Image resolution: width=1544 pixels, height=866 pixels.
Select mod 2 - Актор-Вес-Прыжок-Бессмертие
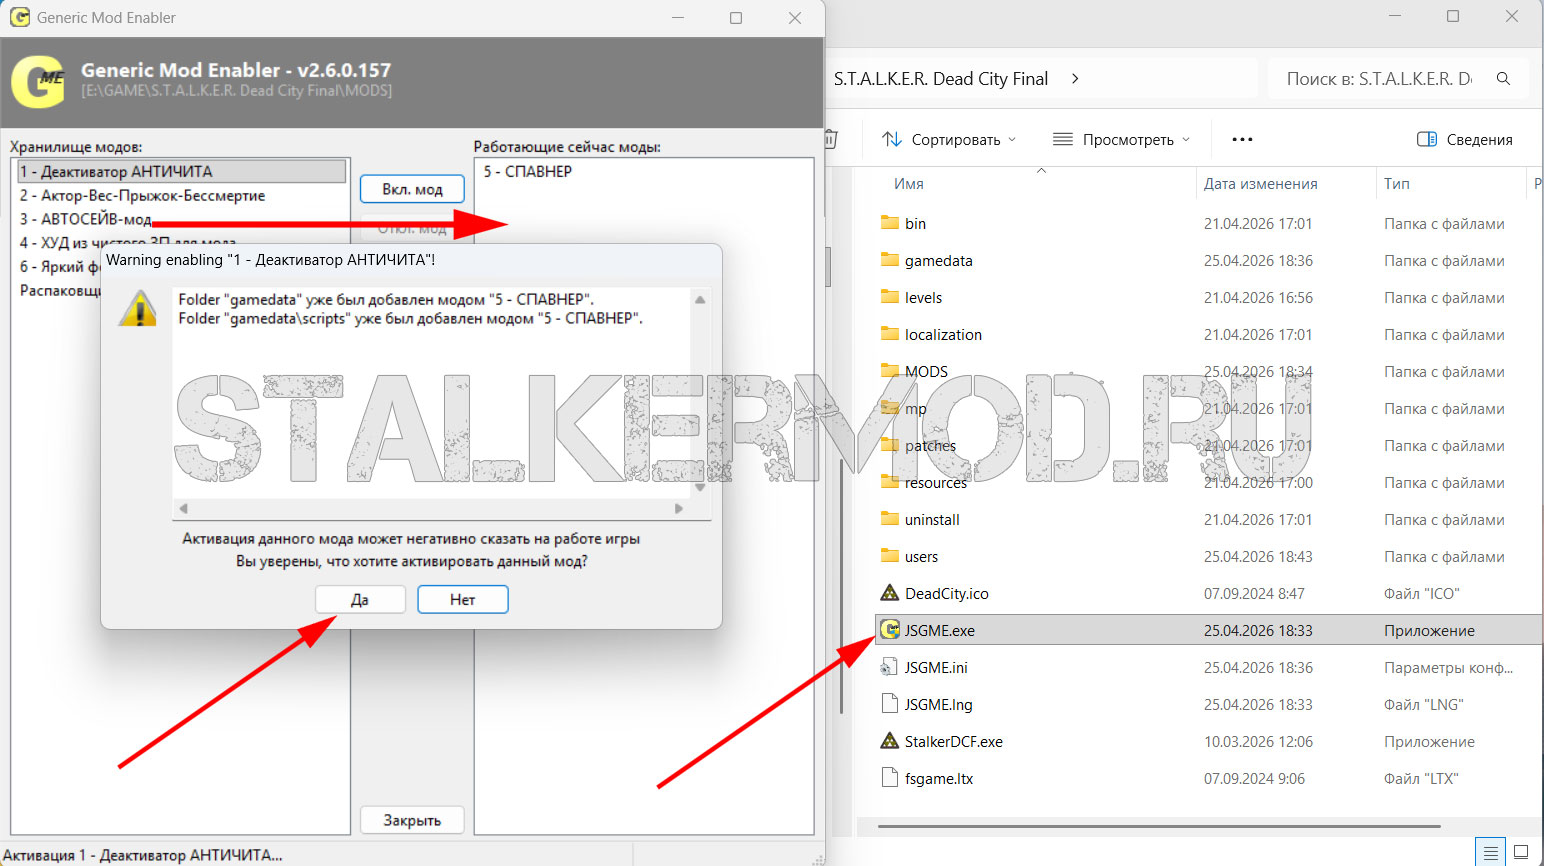click(x=142, y=195)
